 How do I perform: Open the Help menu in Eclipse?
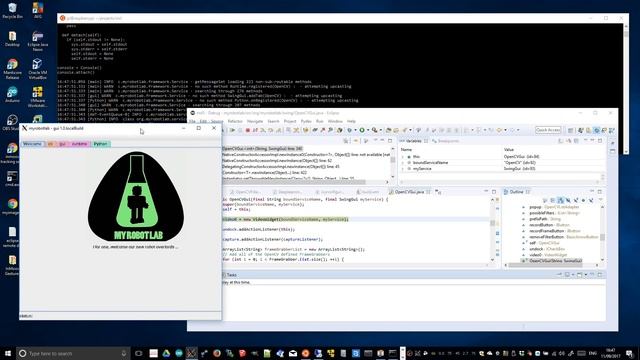(351, 121)
